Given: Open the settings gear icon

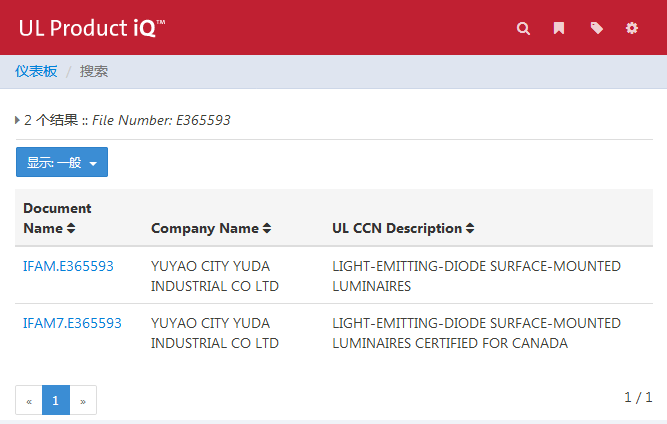Looking at the screenshot, I should point(632,28).
